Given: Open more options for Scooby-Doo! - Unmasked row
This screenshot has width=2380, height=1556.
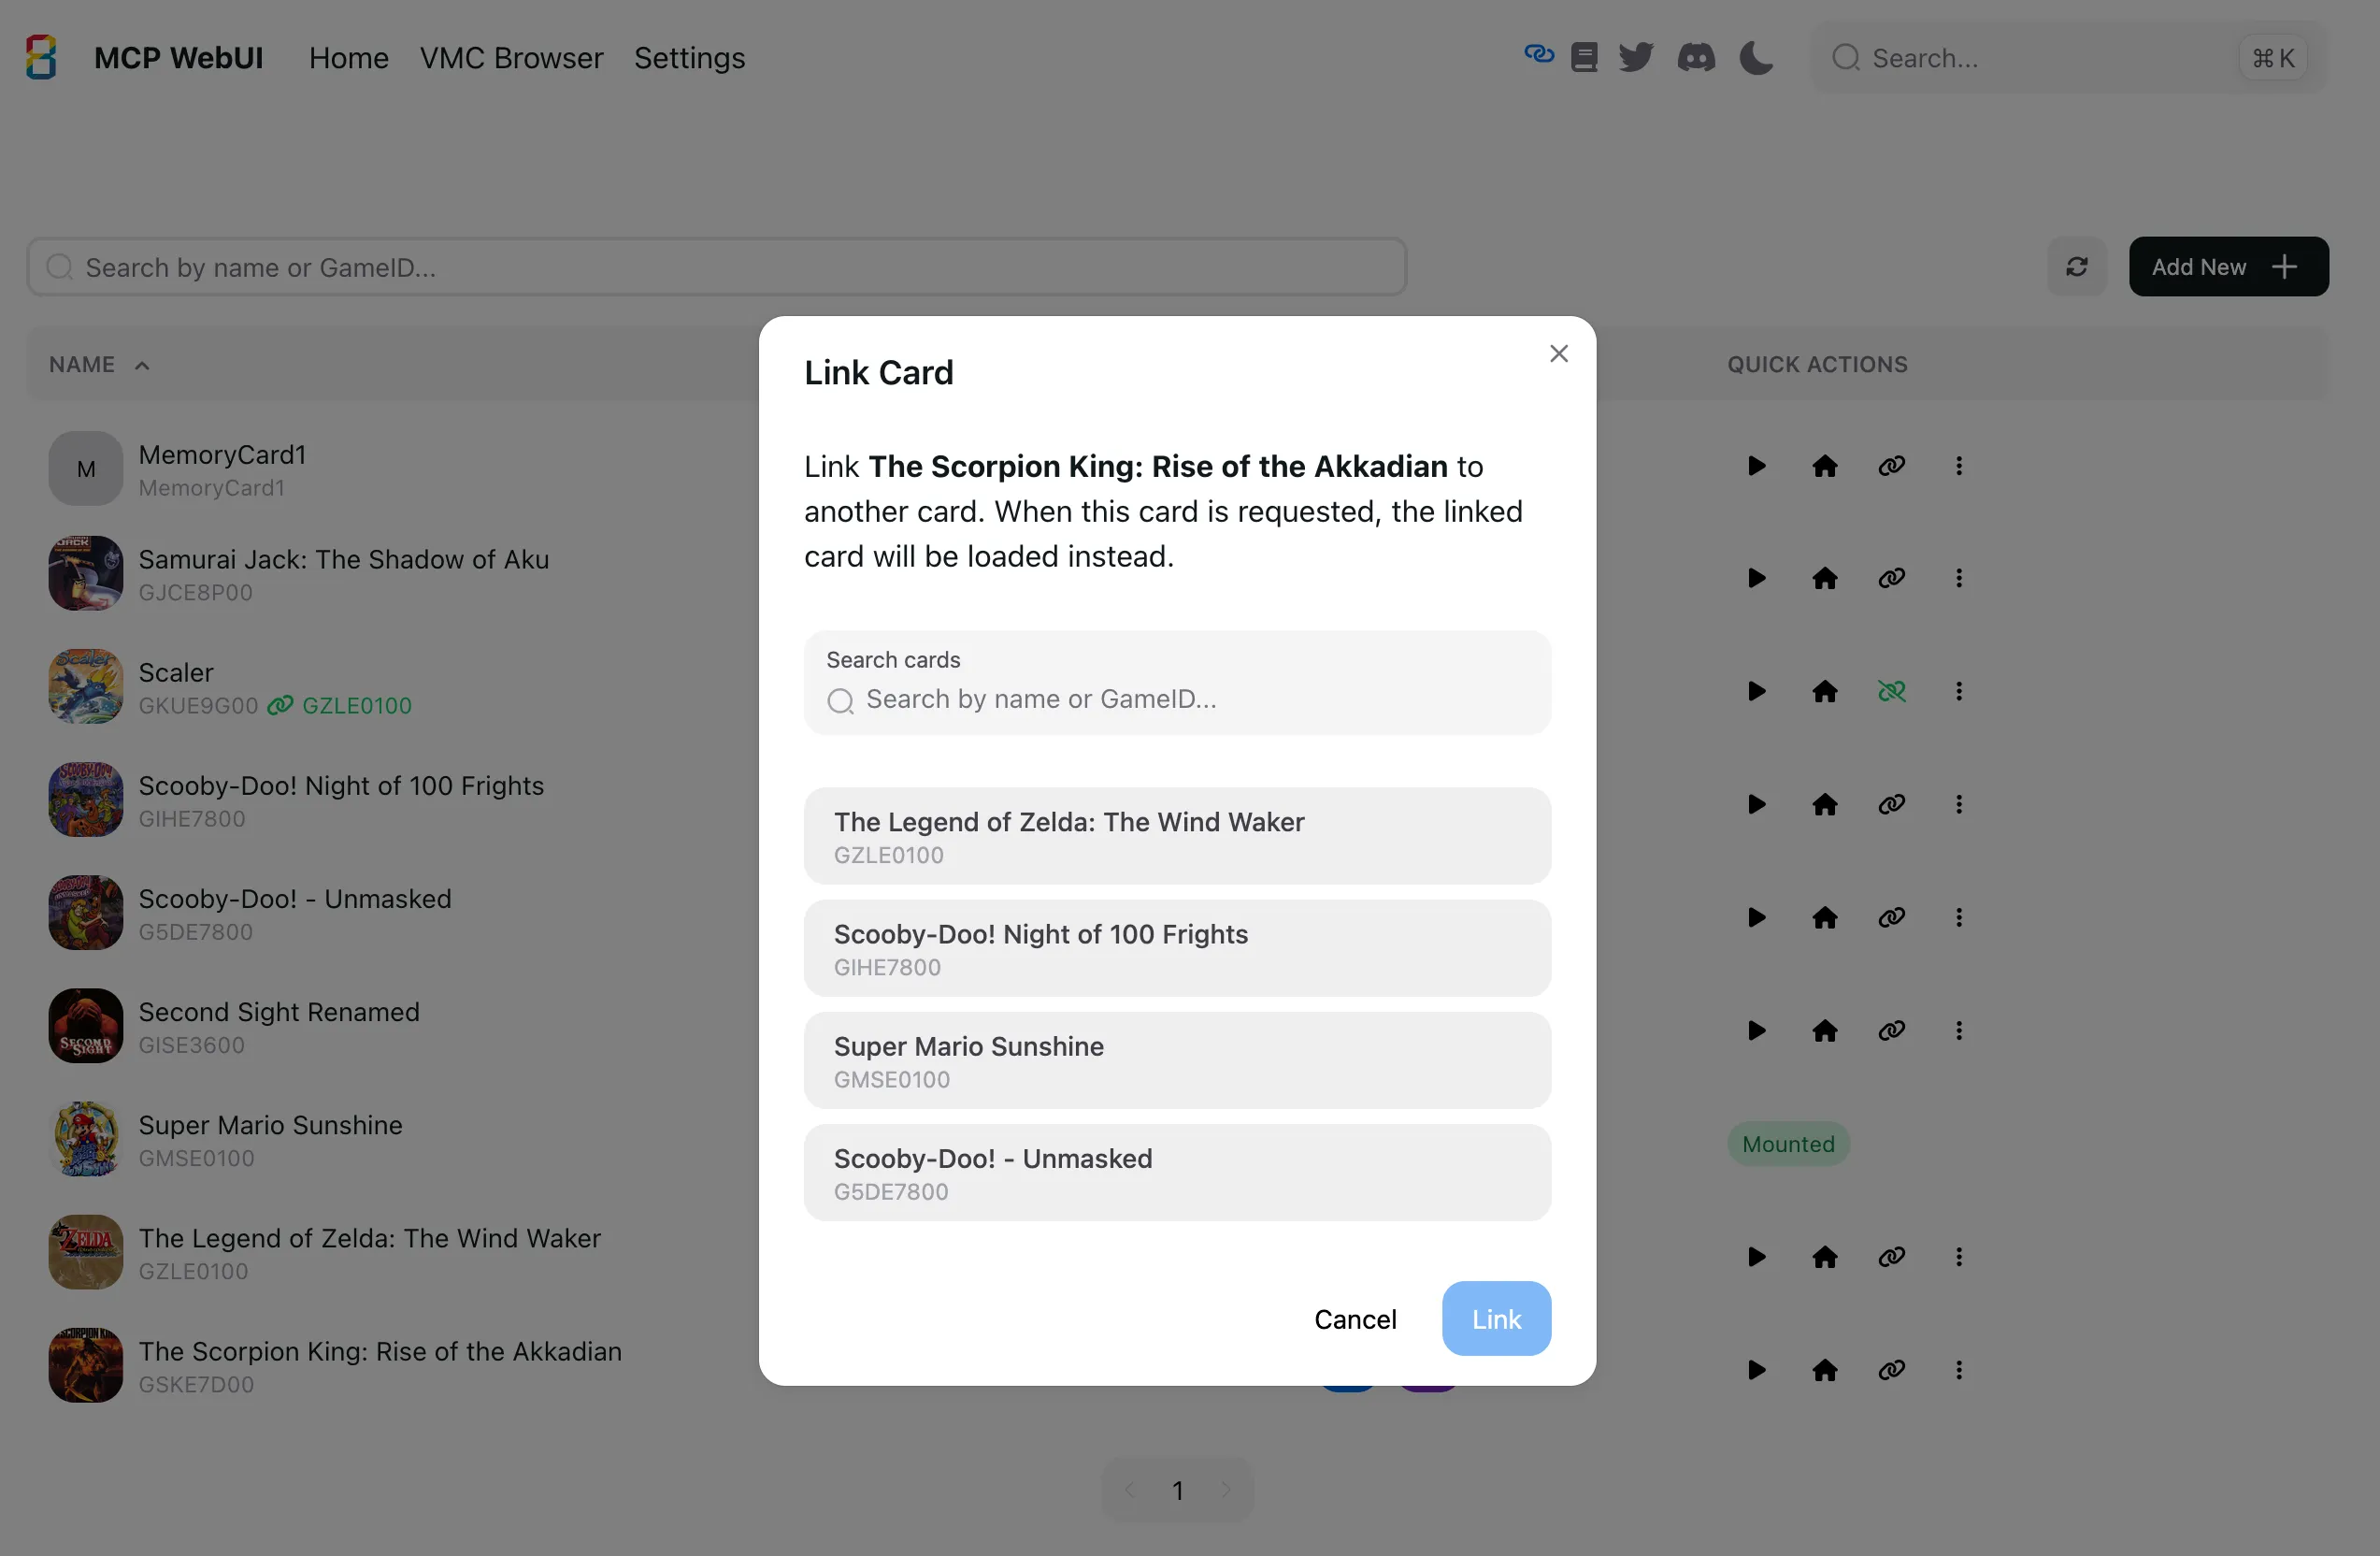Looking at the screenshot, I should click(x=1959, y=917).
